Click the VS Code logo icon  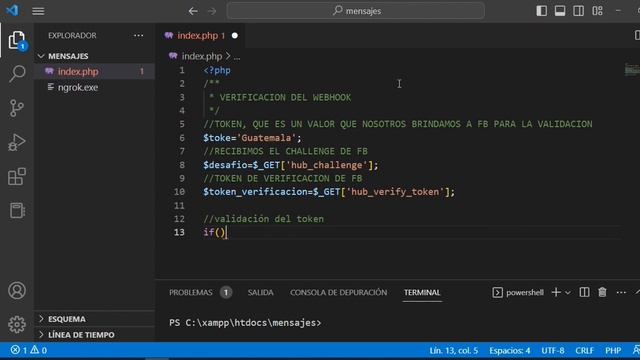[12, 10]
